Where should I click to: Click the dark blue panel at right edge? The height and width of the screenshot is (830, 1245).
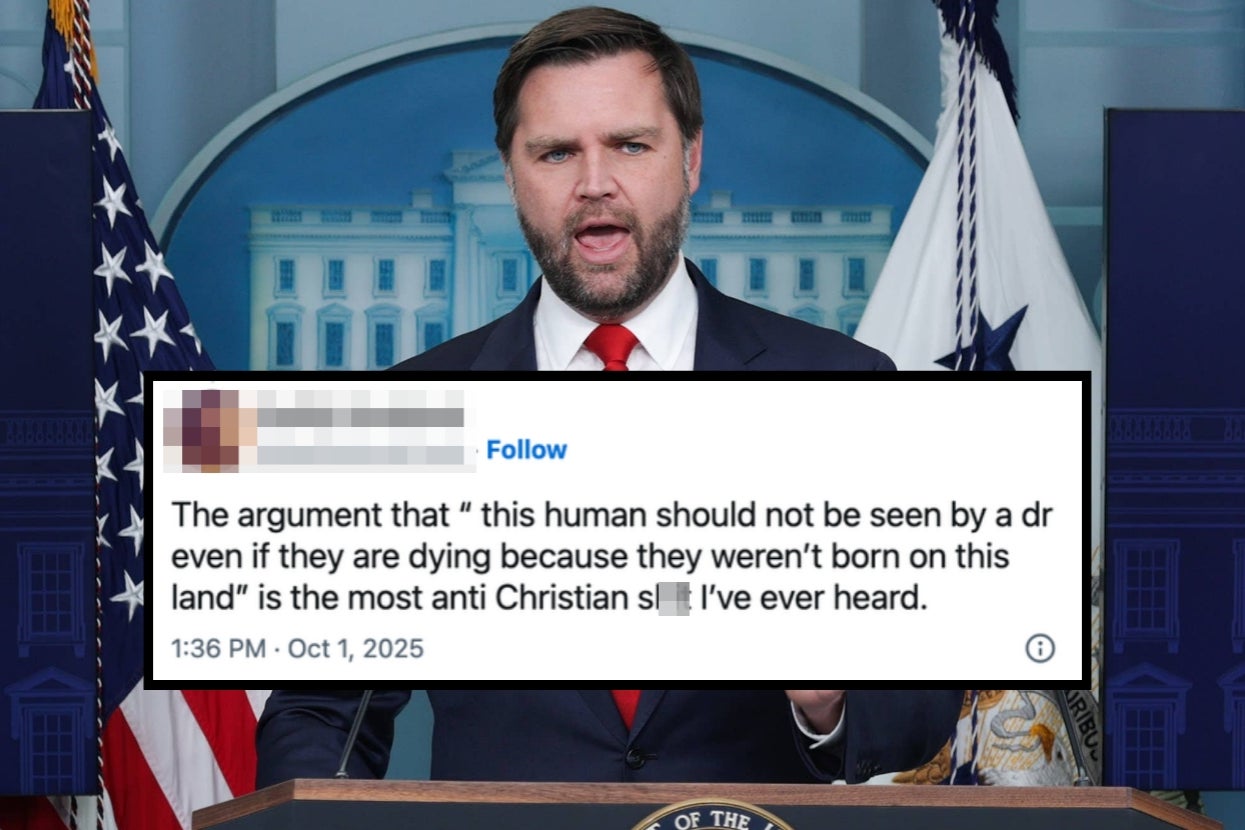[1175, 450]
